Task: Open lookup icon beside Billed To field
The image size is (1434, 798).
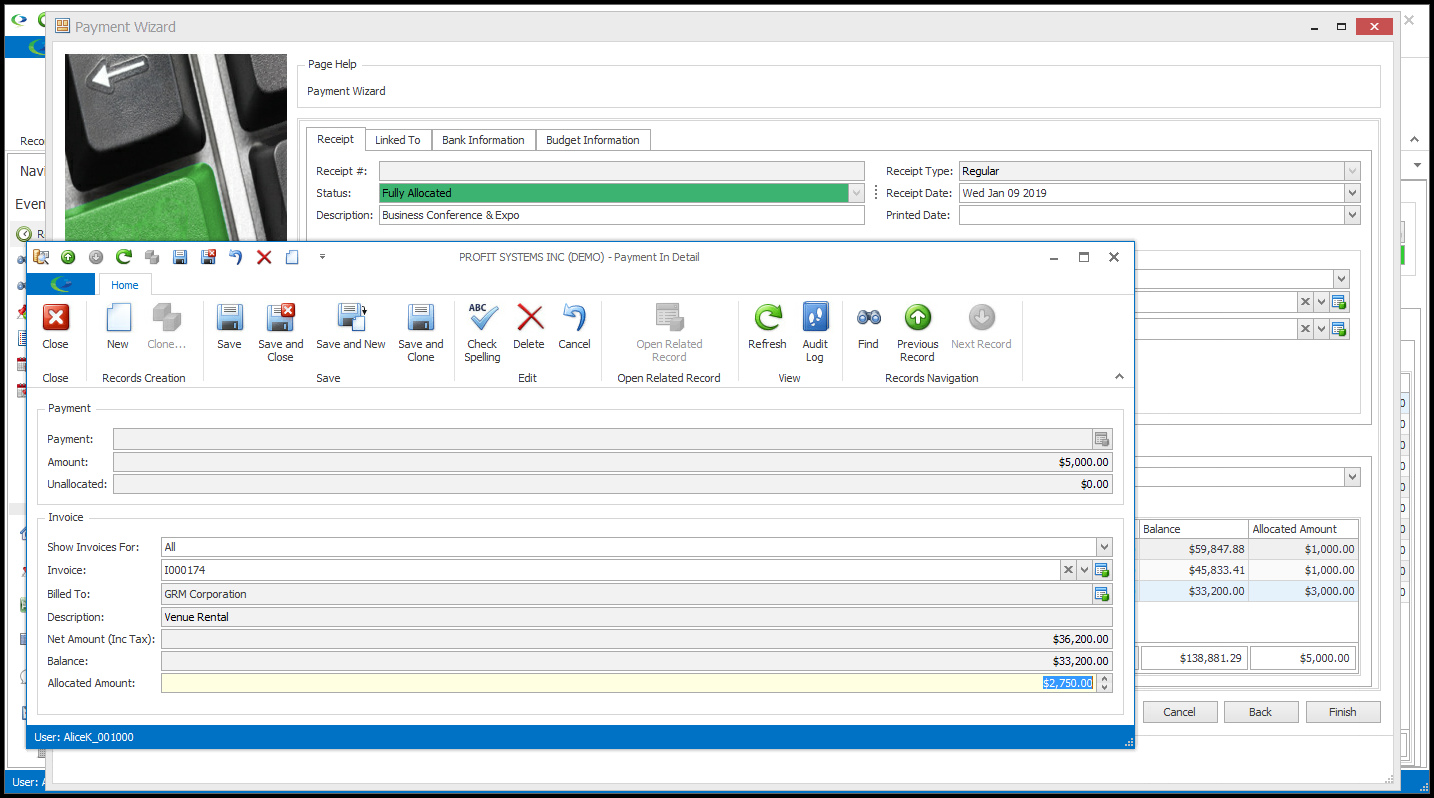Action: tap(1102, 594)
